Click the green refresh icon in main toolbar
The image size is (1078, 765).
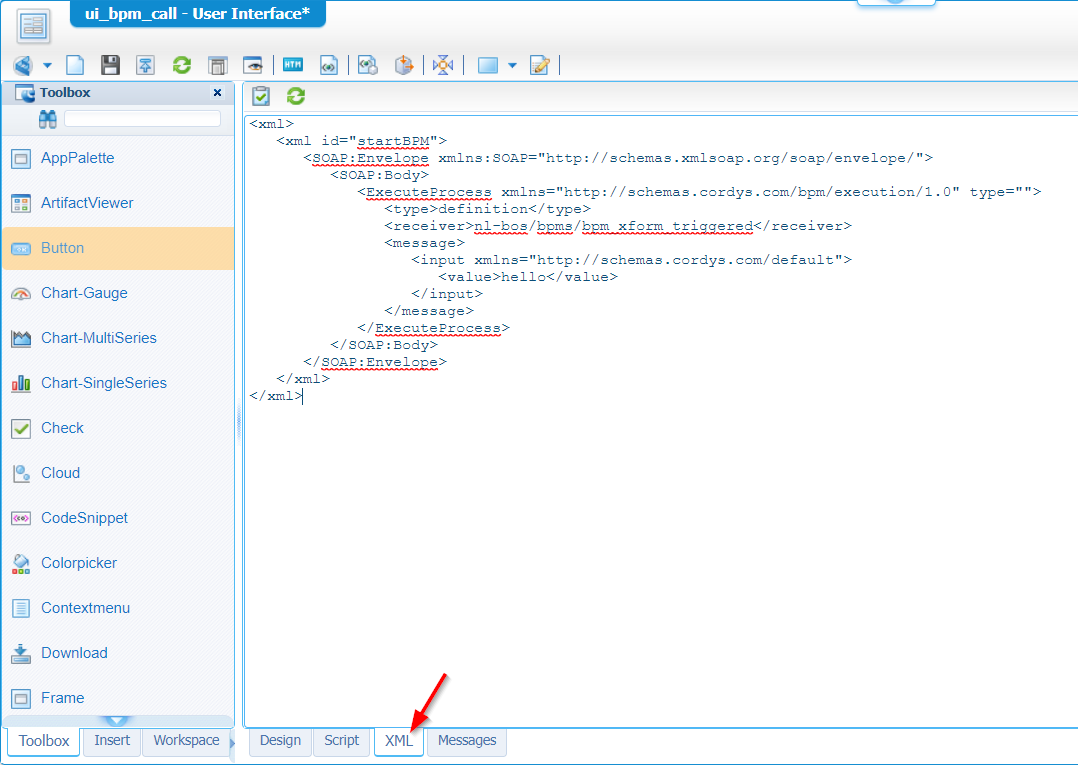[181, 65]
